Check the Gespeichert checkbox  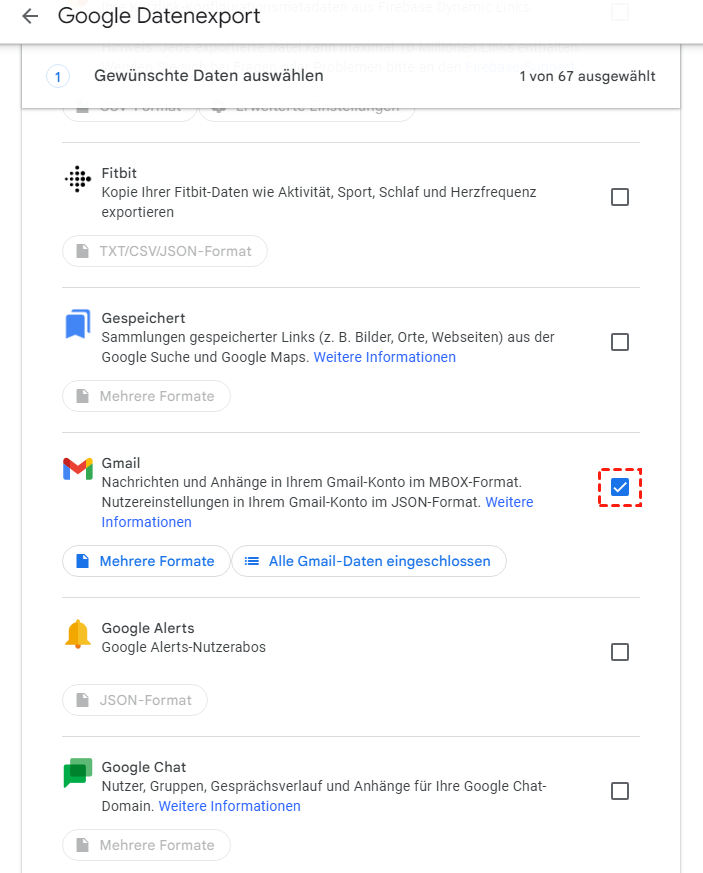point(620,342)
